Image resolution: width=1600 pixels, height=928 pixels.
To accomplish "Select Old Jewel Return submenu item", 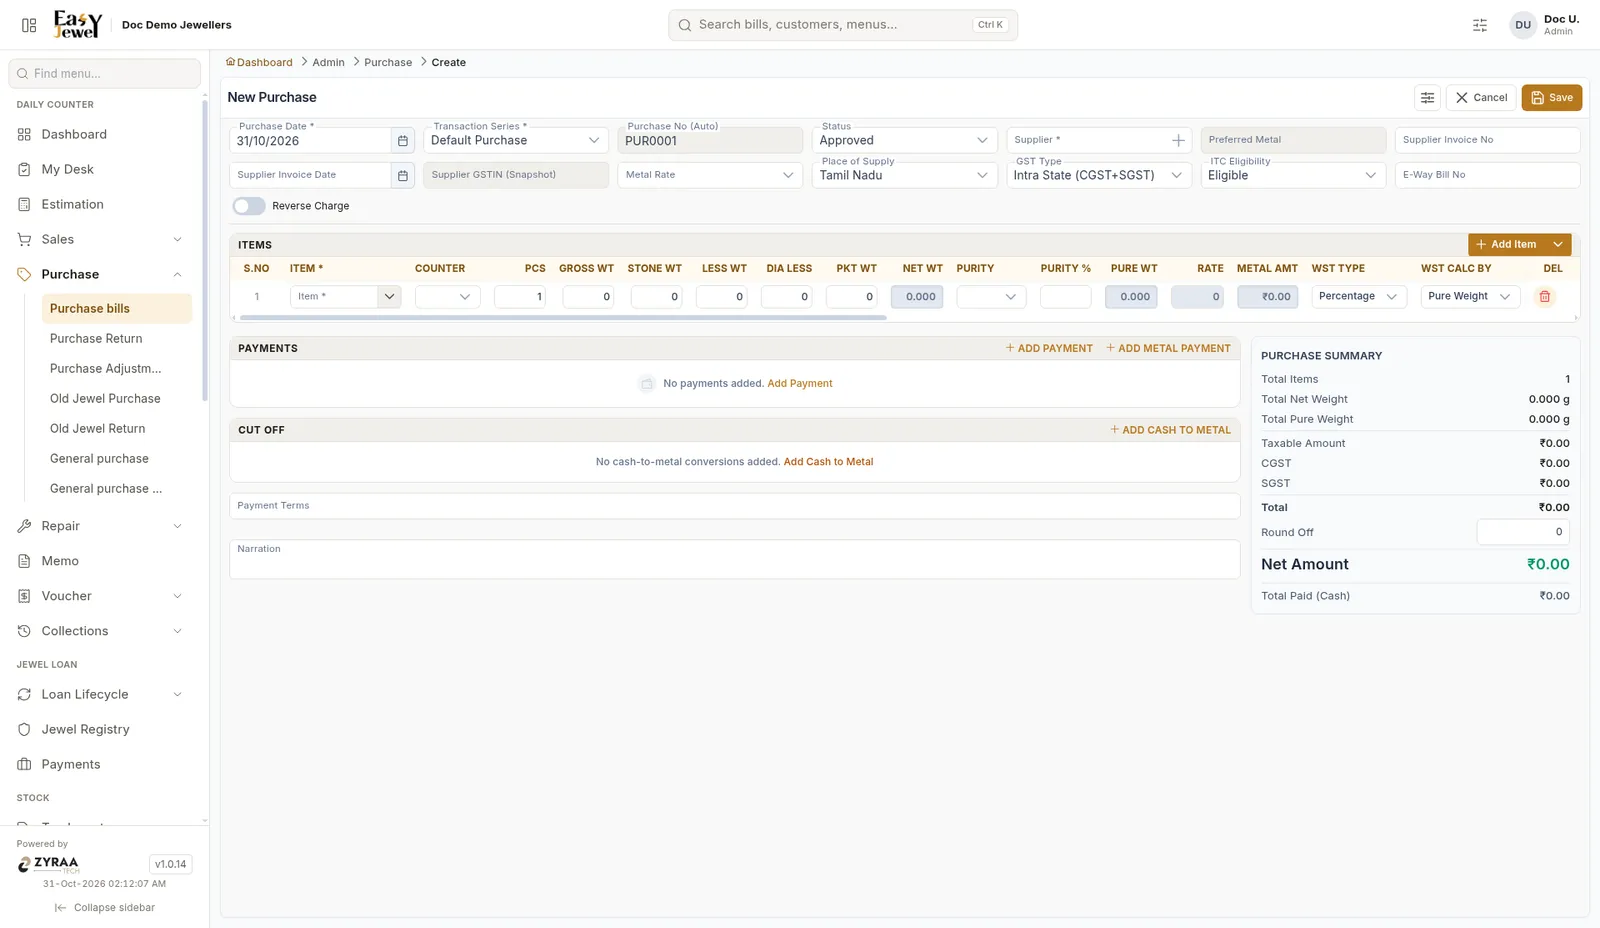I will coord(117,429).
